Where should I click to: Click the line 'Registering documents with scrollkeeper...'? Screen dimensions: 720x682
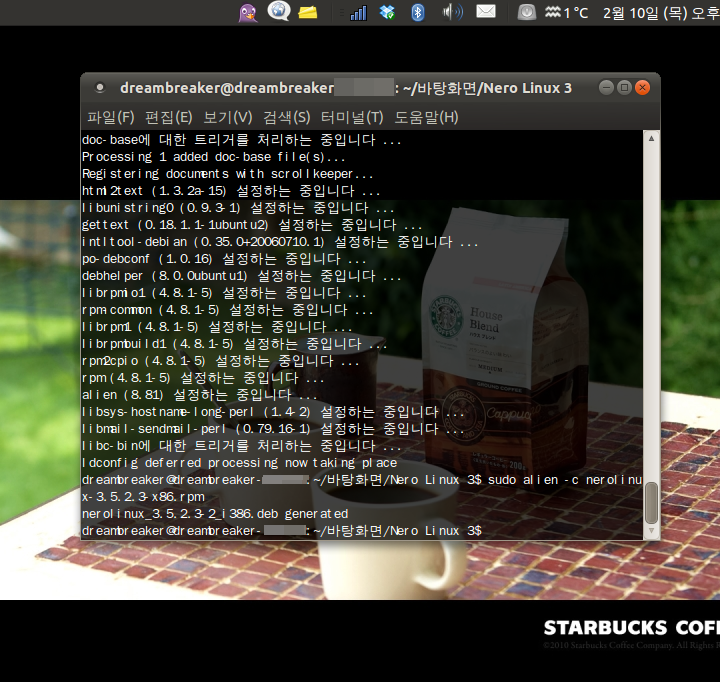228,174
